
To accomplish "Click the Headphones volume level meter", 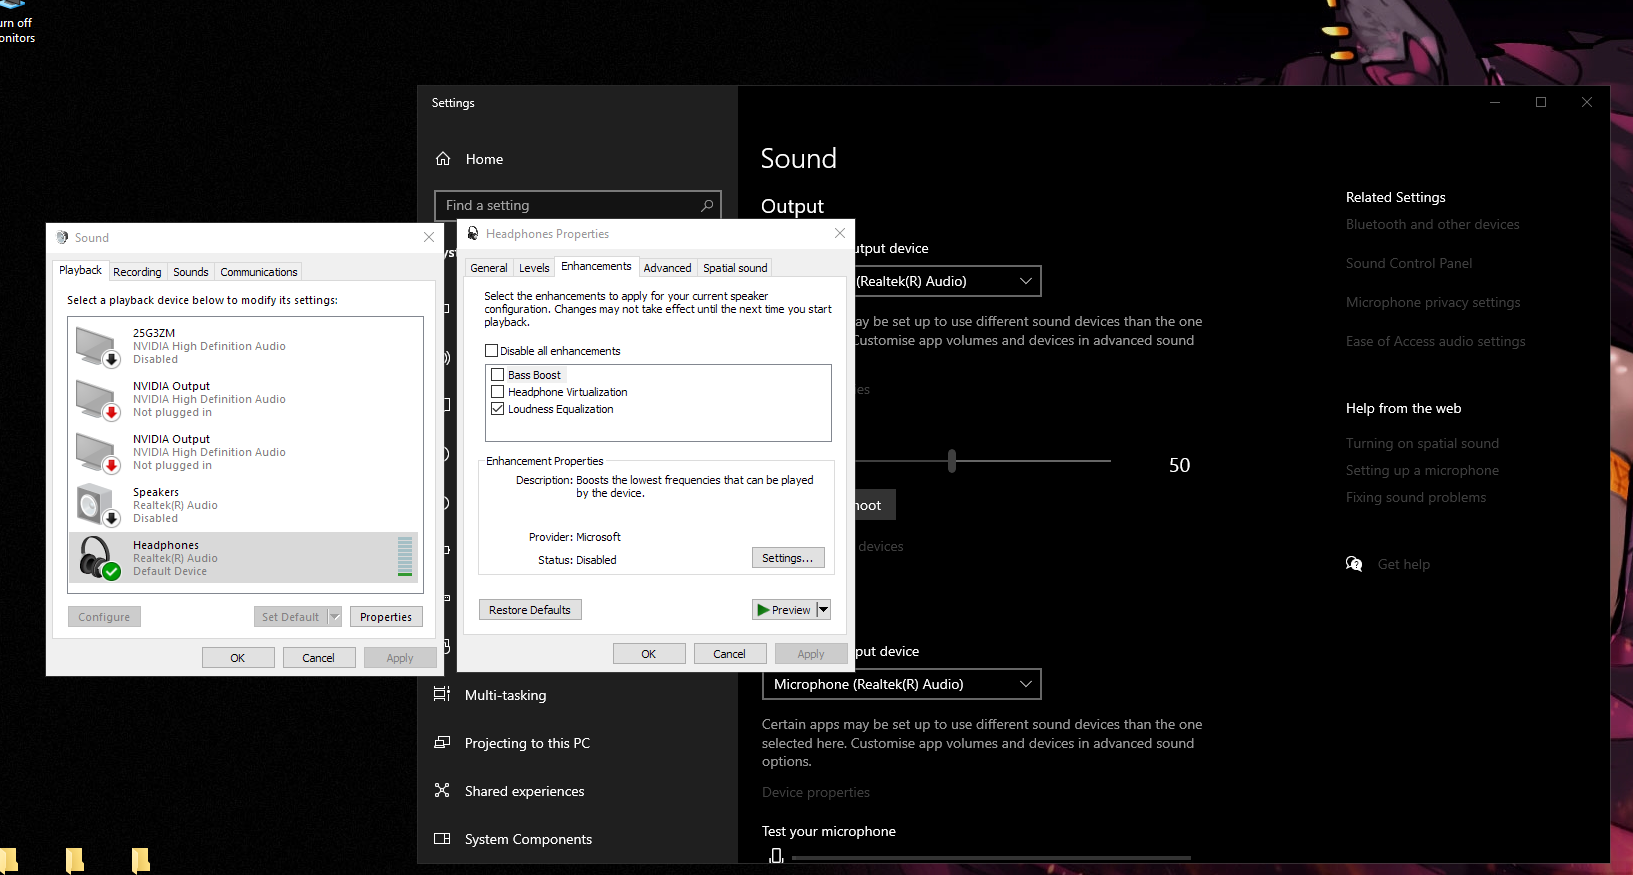I will click(405, 557).
